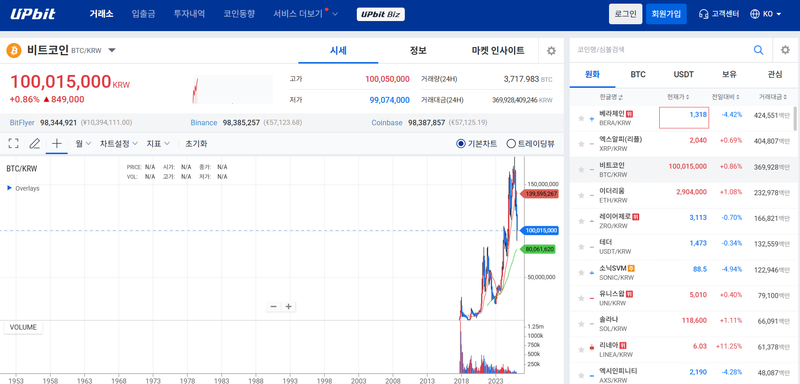Switch to 보유 tab
800x384 pixels.
tap(729, 74)
